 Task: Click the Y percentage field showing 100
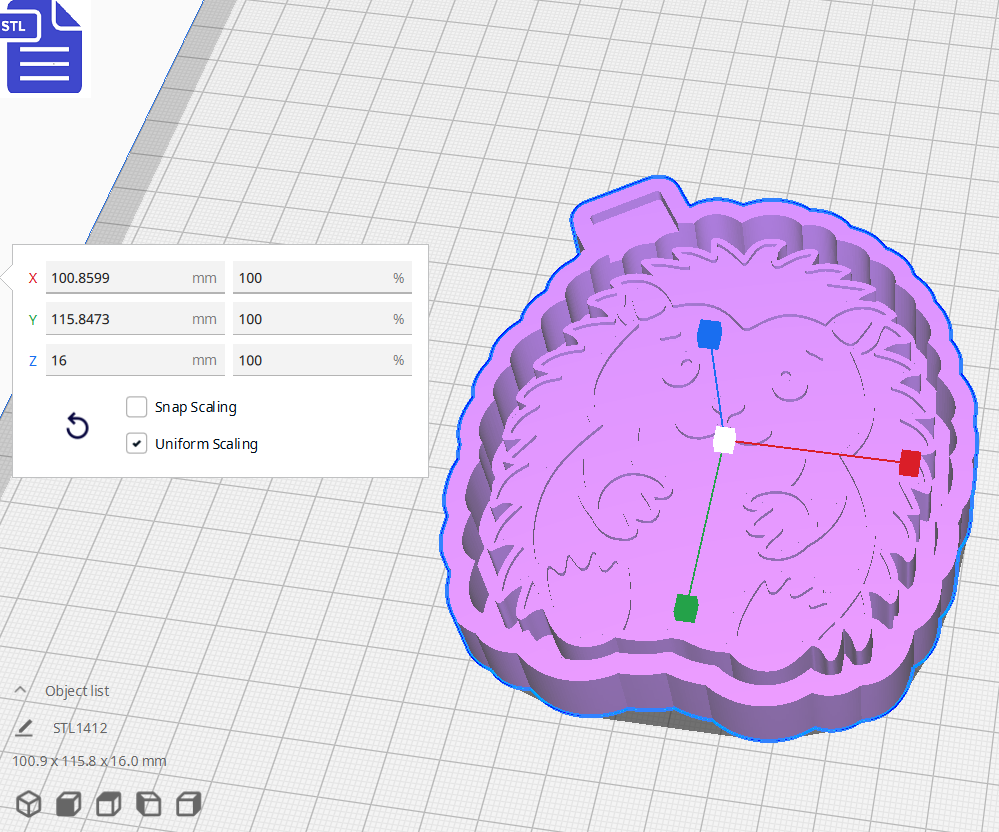322,318
